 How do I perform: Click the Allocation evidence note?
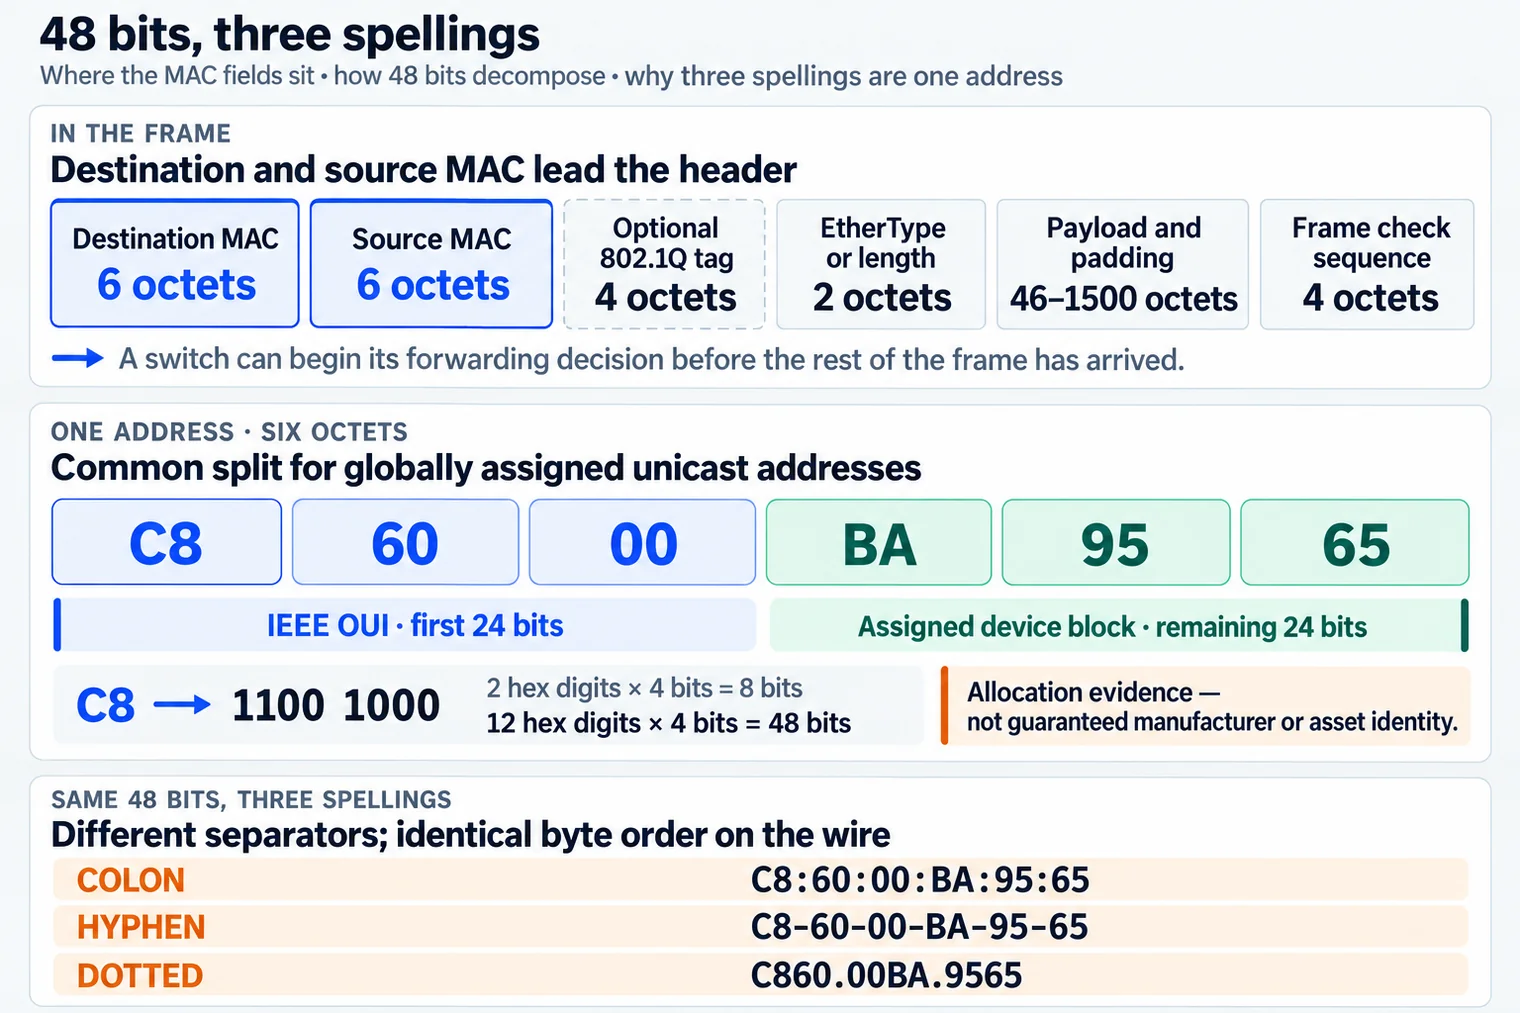1205,706
